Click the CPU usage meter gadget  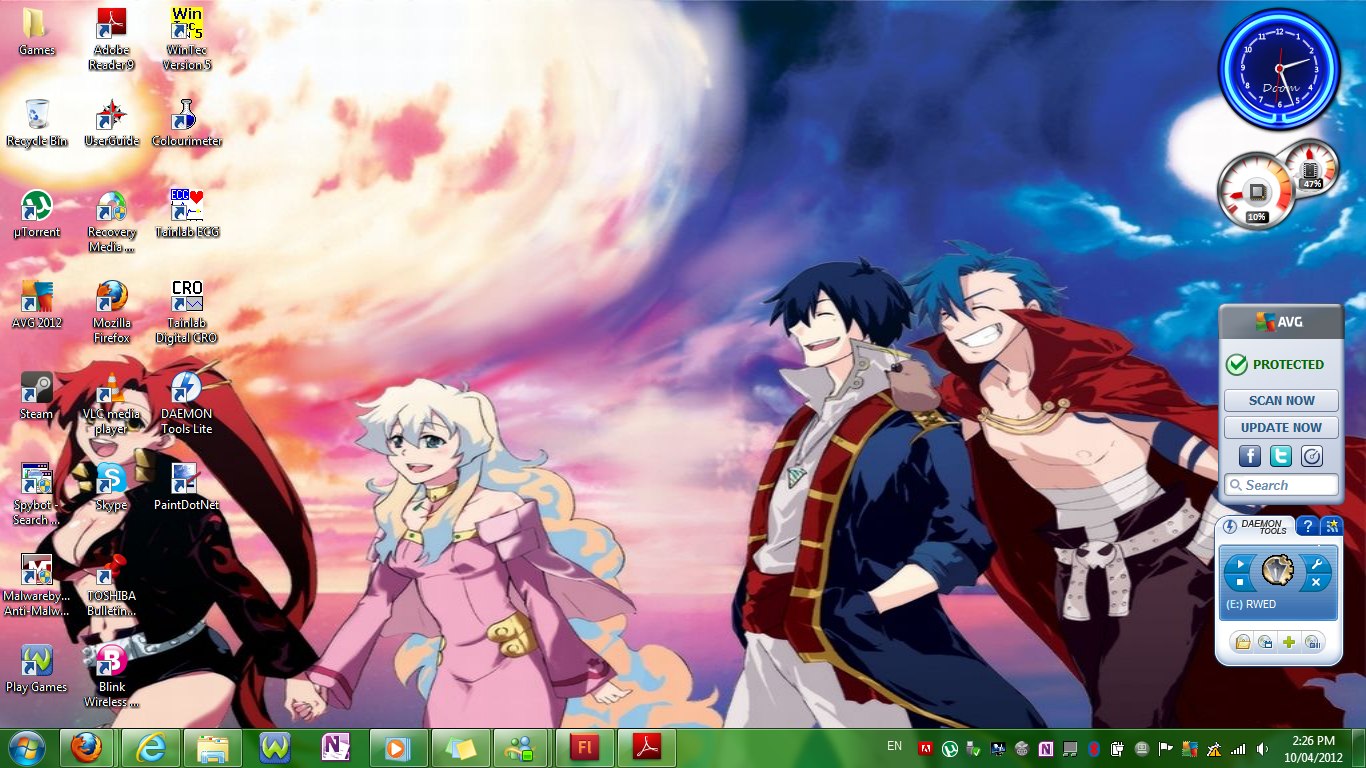point(1256,190)
